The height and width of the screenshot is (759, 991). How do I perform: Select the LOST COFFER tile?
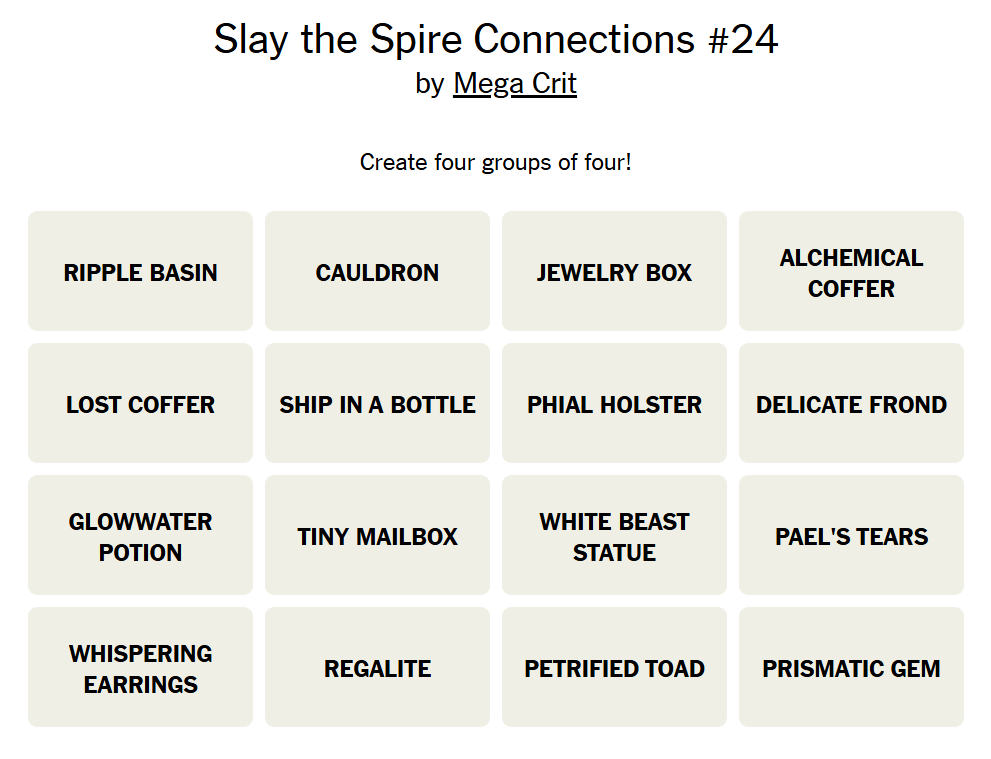coord(140,403)
